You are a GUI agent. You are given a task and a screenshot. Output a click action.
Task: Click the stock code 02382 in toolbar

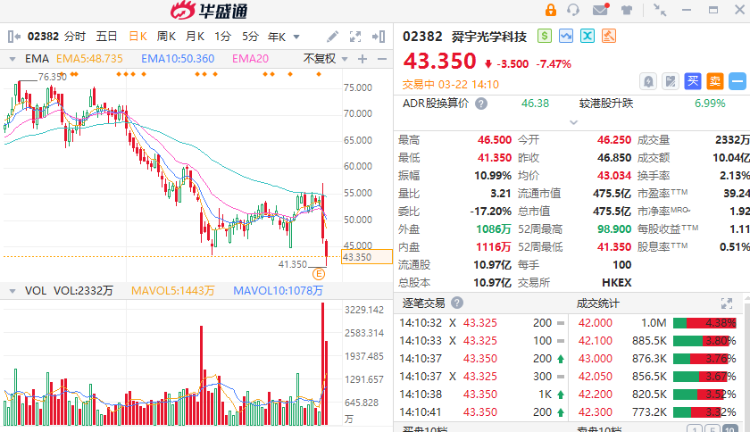click(x=43, y=36)
